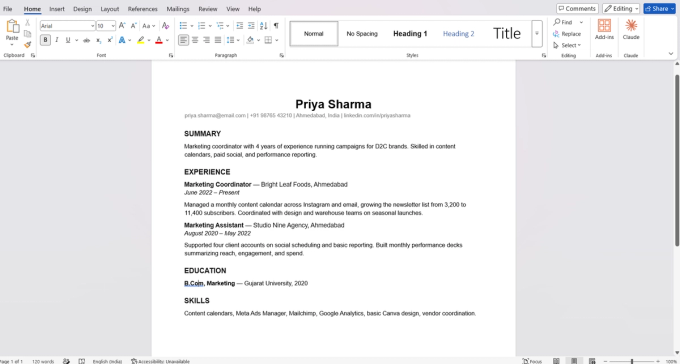Adjust the zoom slider in status bar
Viewport: 680px width, 364px height.
pos(632,361)
